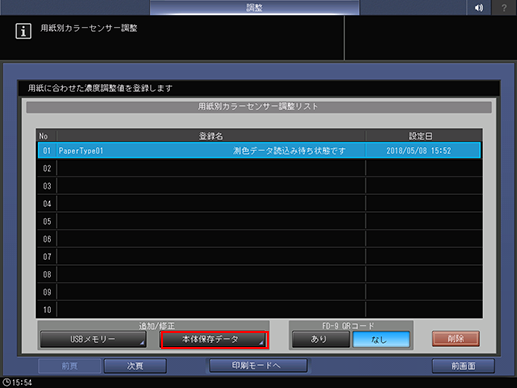Click the red 削除 delete button
This screenshot has height=388, width=517.
point(456,339)
